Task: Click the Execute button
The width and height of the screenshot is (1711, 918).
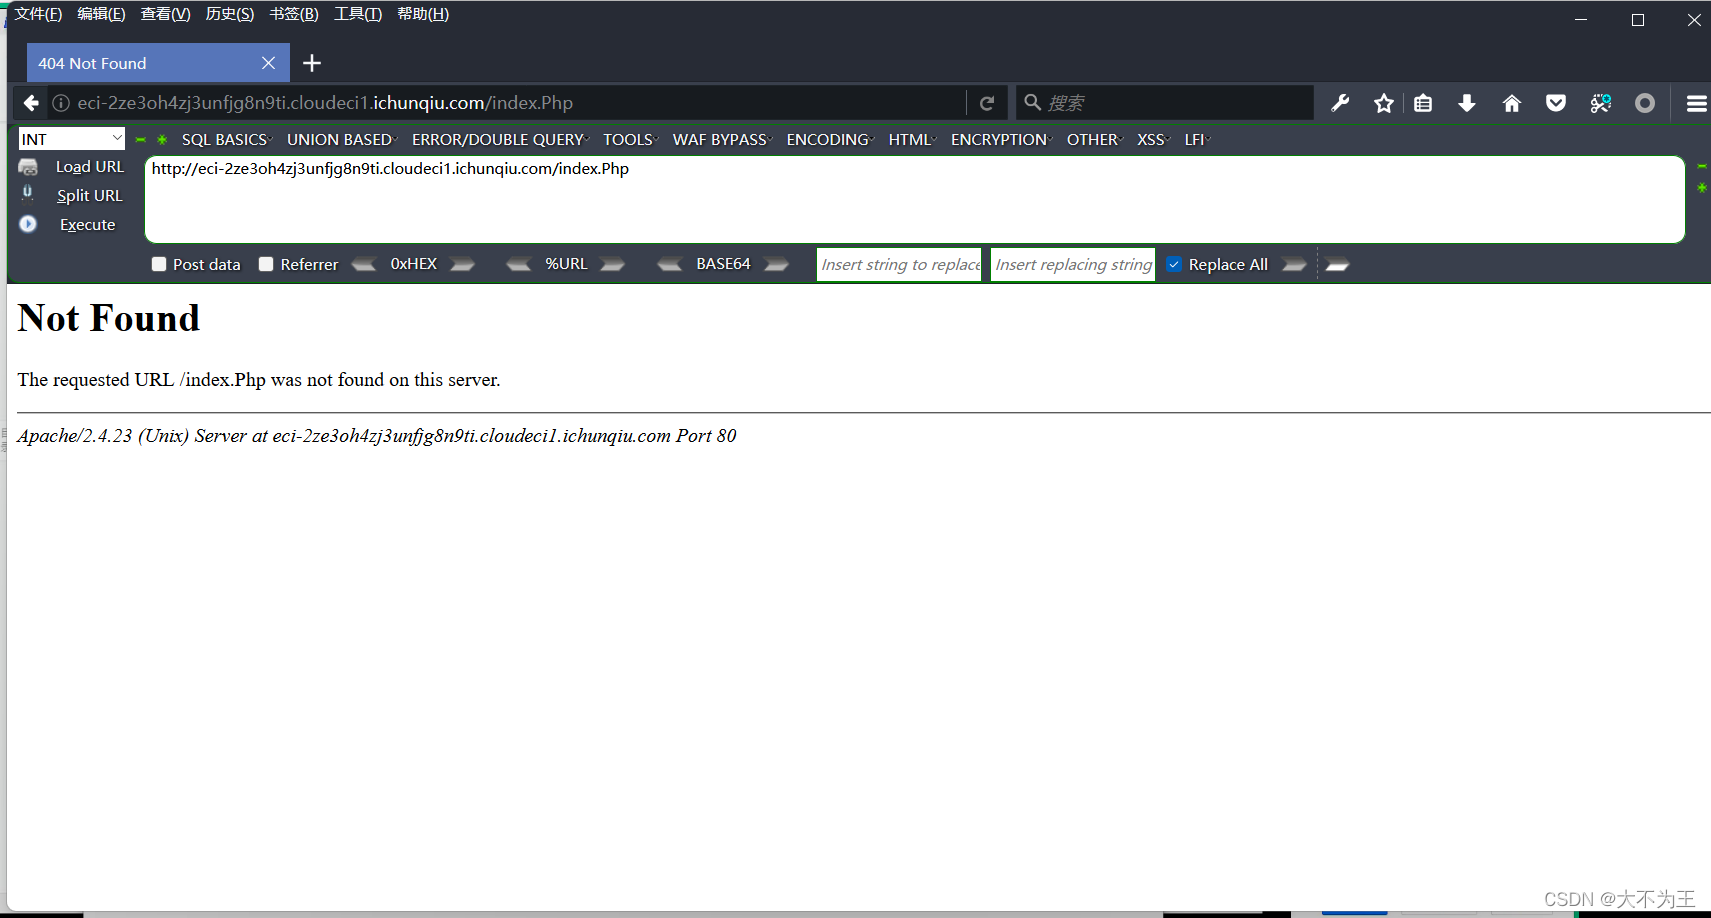Action: [x=88, y=225]
